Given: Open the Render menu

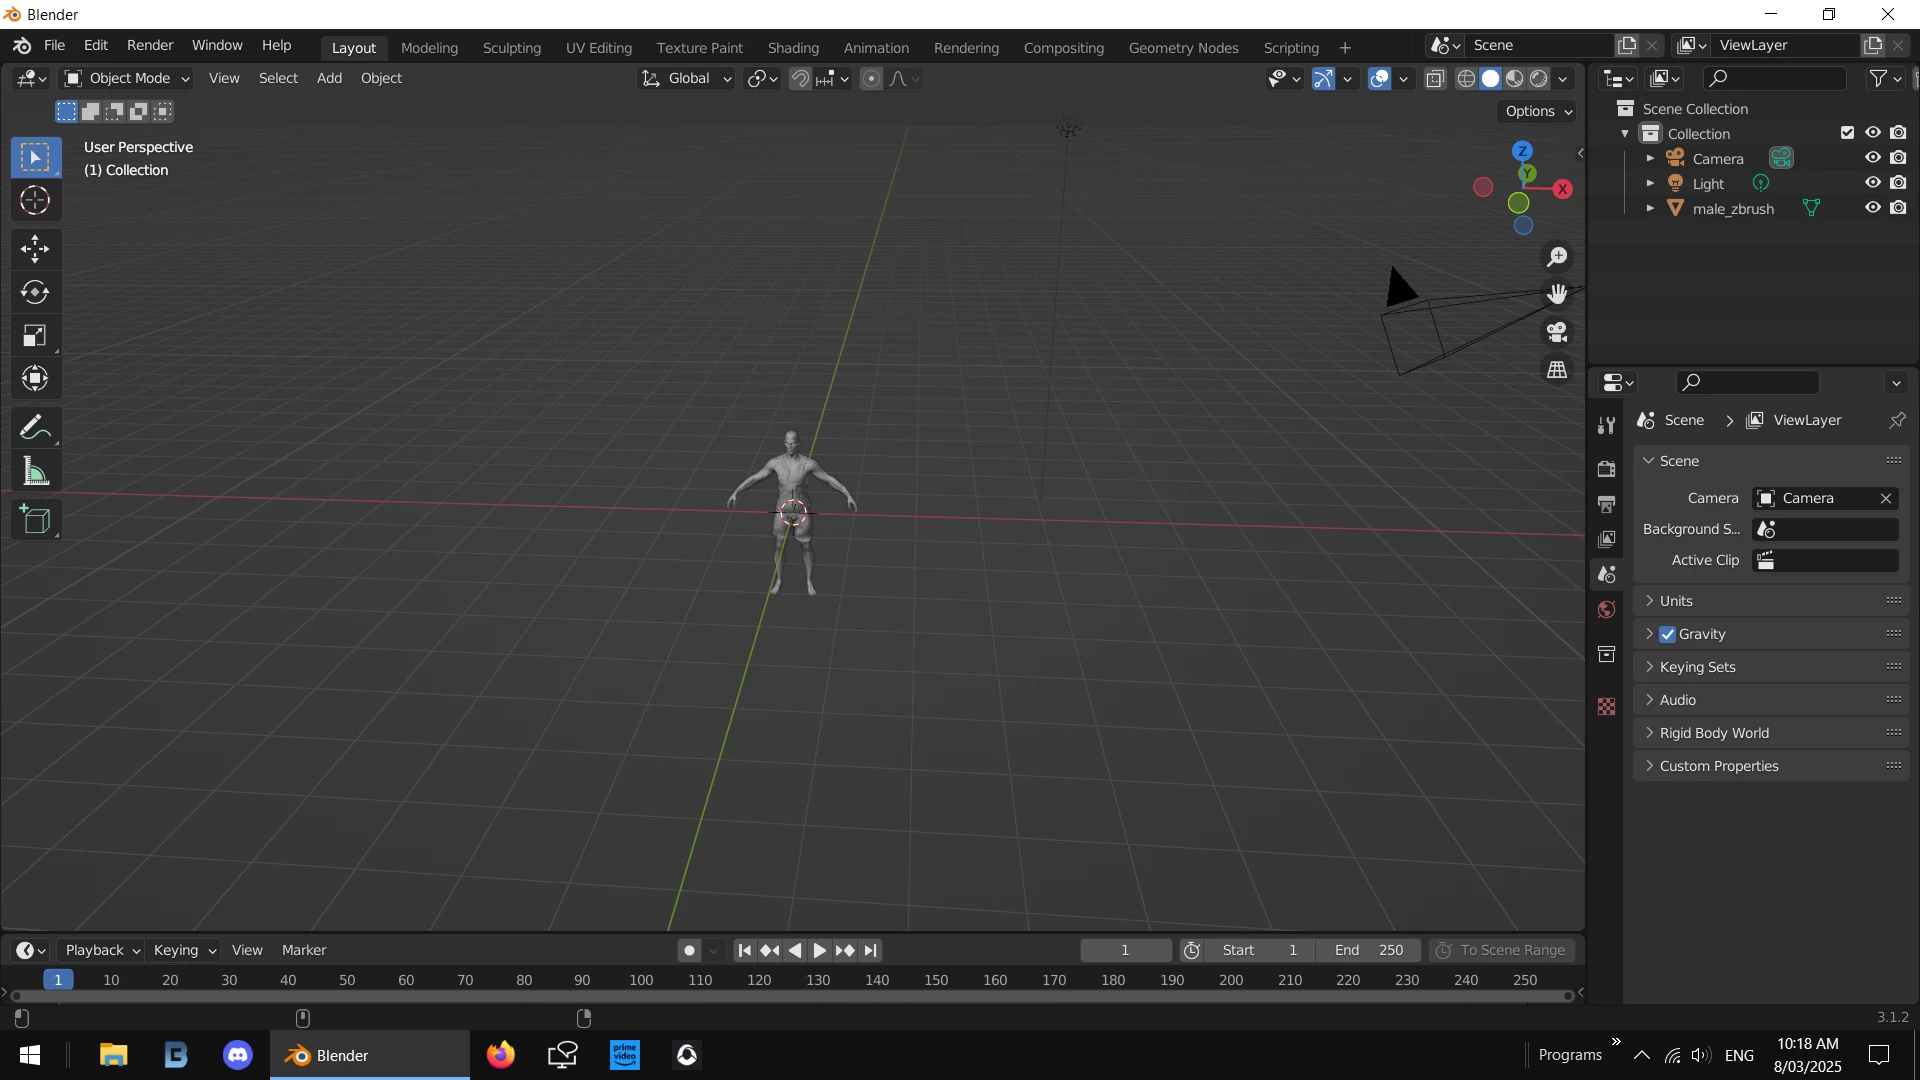Looking at the screenshot, I should pos(150,45).
